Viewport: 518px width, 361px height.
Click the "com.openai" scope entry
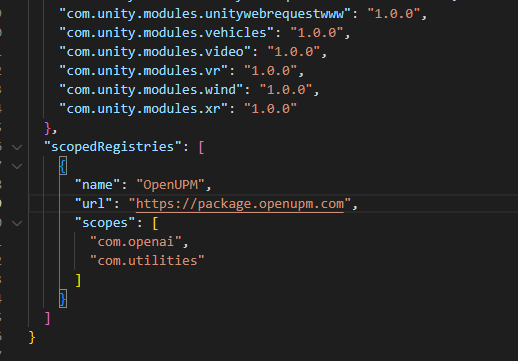(135, 242)
